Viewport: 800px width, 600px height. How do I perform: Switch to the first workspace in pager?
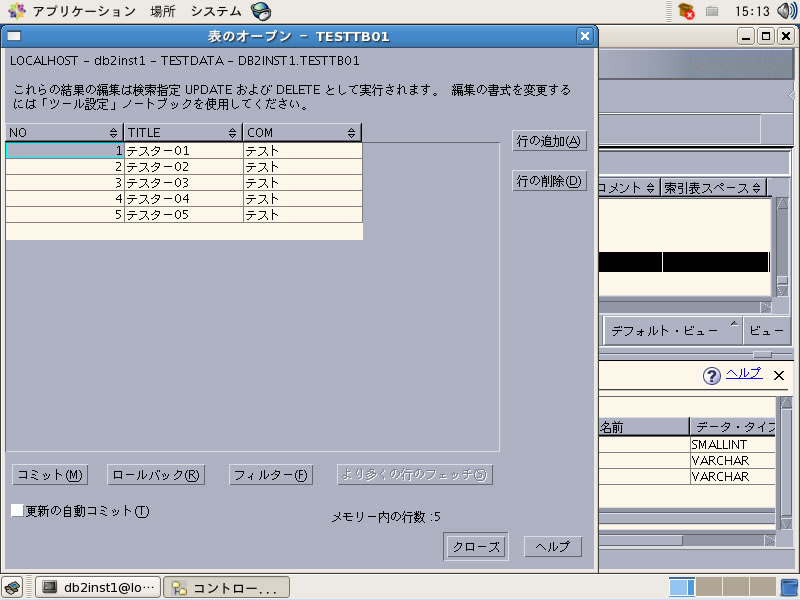pyautogui.click(x=681, y=587)
